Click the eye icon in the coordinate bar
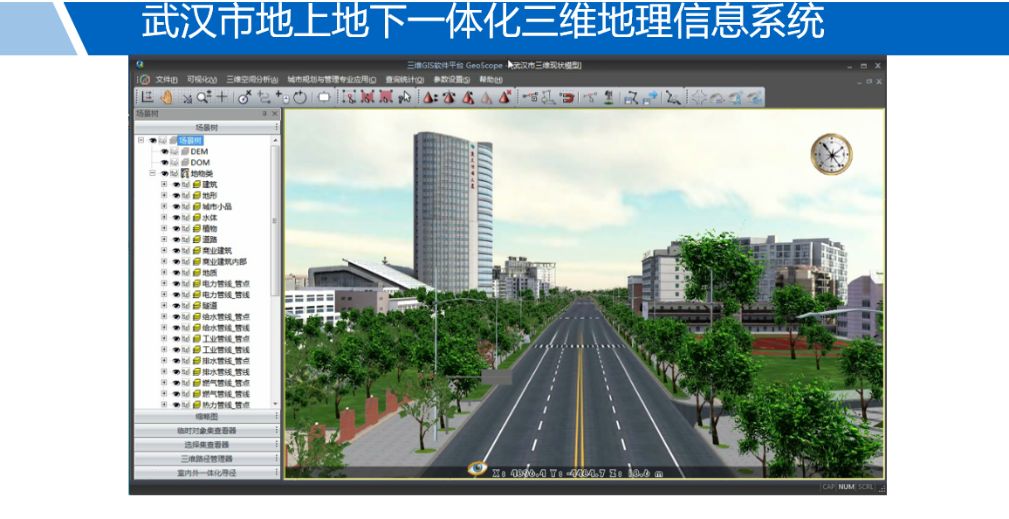The image size is (1009, 519). [x=477, y=468]
